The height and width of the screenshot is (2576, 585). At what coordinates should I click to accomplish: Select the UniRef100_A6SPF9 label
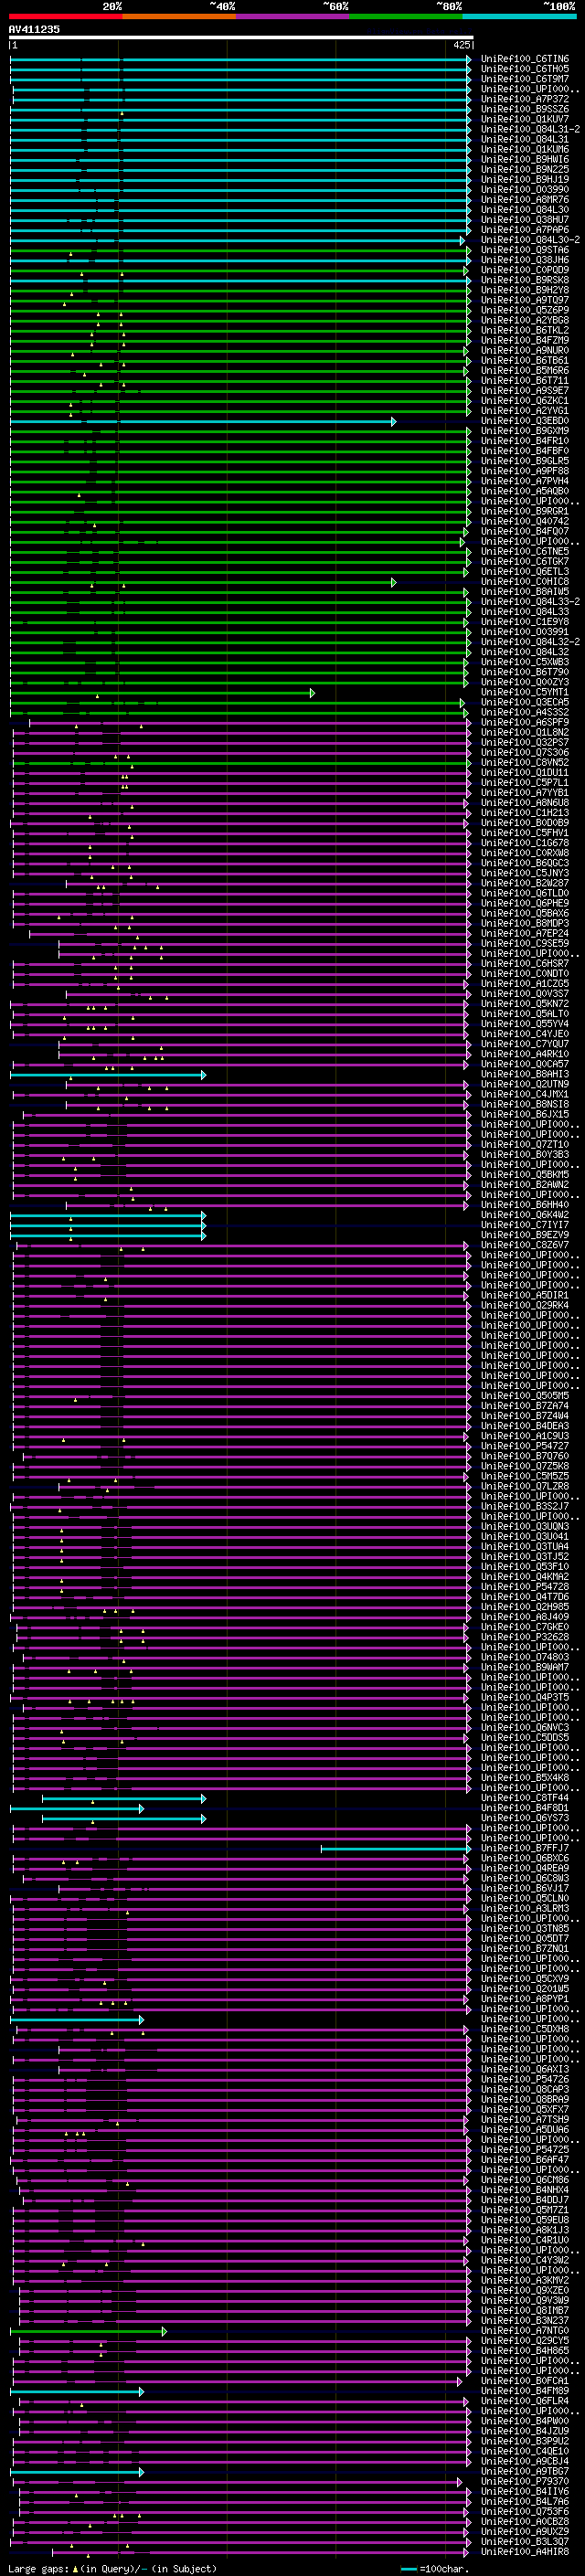(525, 722)
